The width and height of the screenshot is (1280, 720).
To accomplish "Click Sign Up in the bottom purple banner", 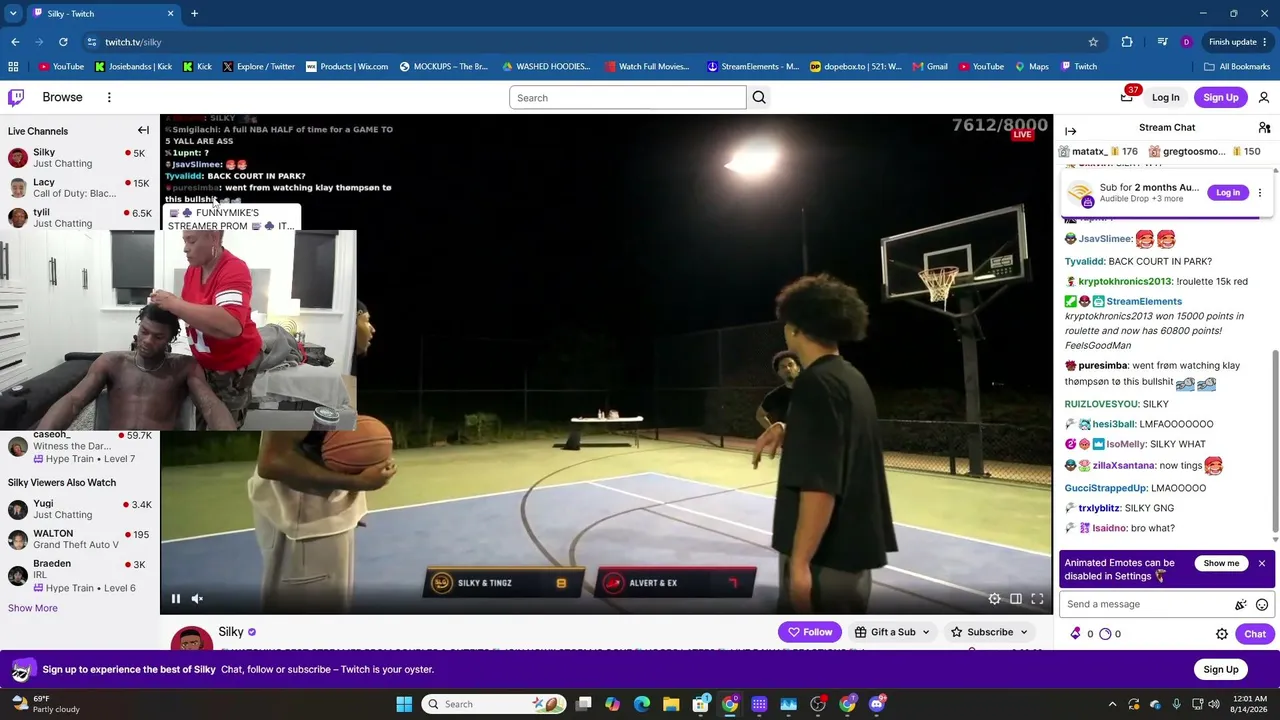I will pos(1221,670).
